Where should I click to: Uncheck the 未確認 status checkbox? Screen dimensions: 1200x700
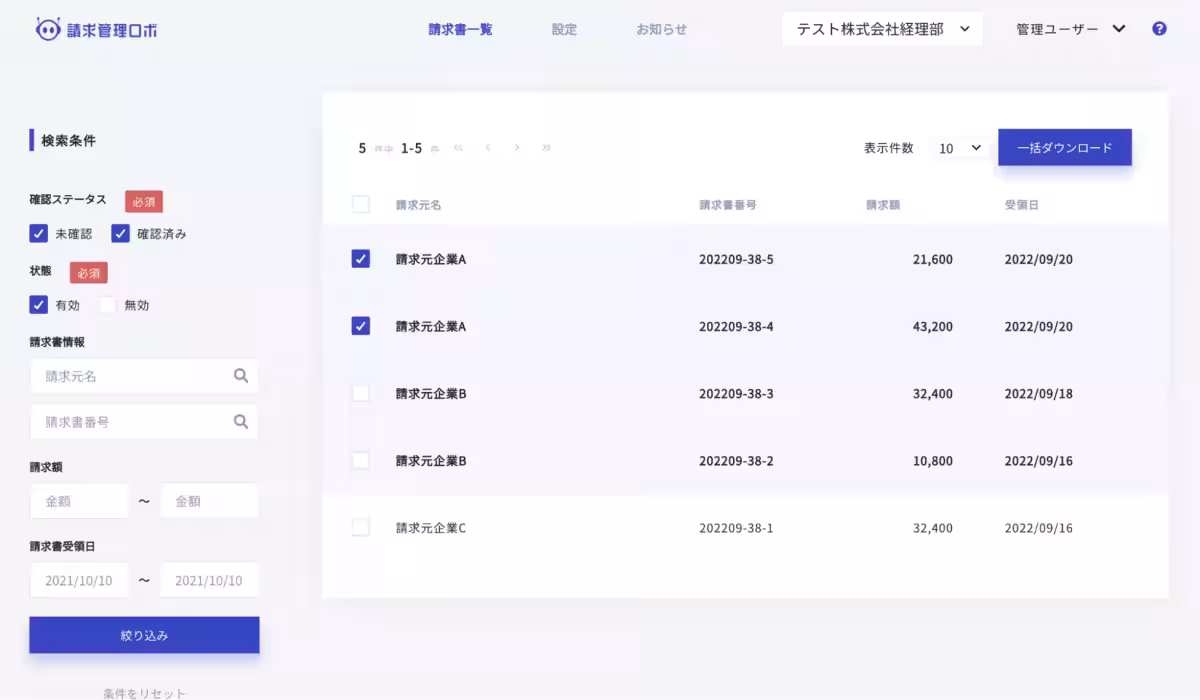tap(38, 233)
